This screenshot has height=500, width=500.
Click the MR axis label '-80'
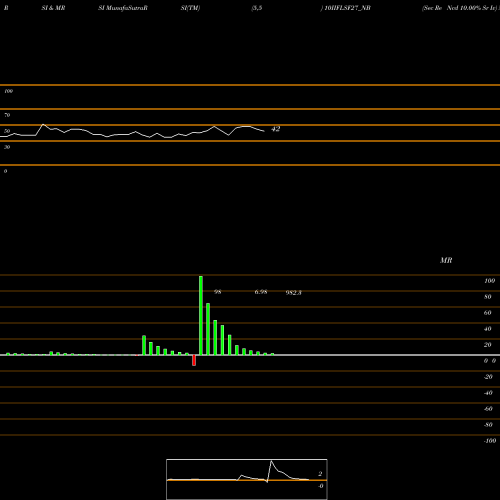488,425
